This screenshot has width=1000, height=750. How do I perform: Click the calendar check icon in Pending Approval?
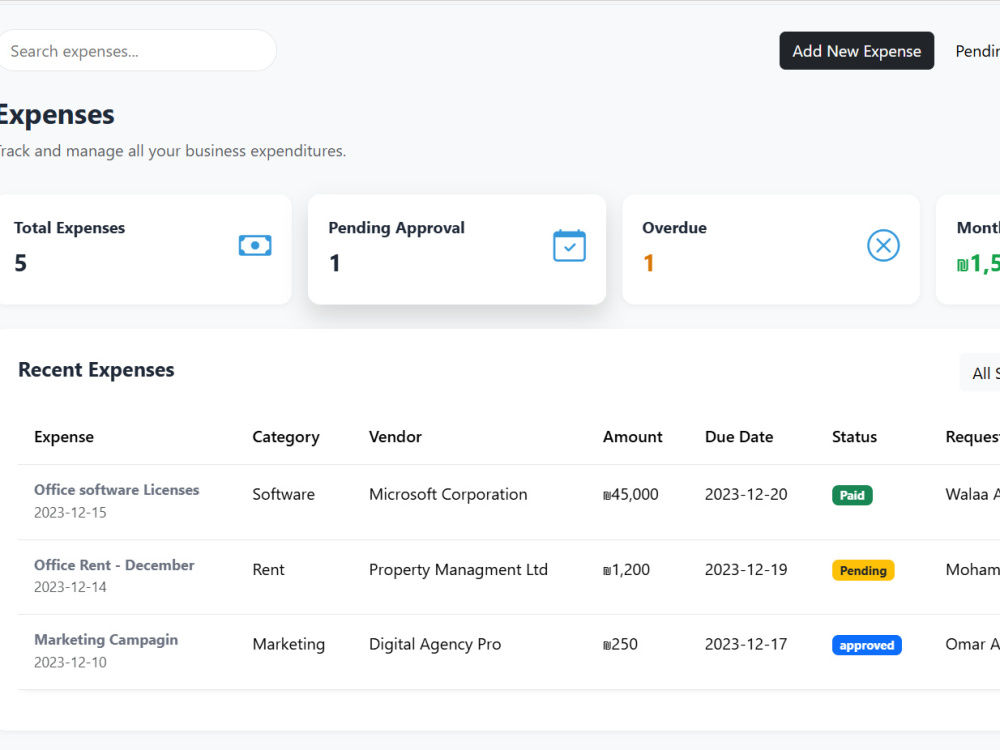[x=570, y=246]
